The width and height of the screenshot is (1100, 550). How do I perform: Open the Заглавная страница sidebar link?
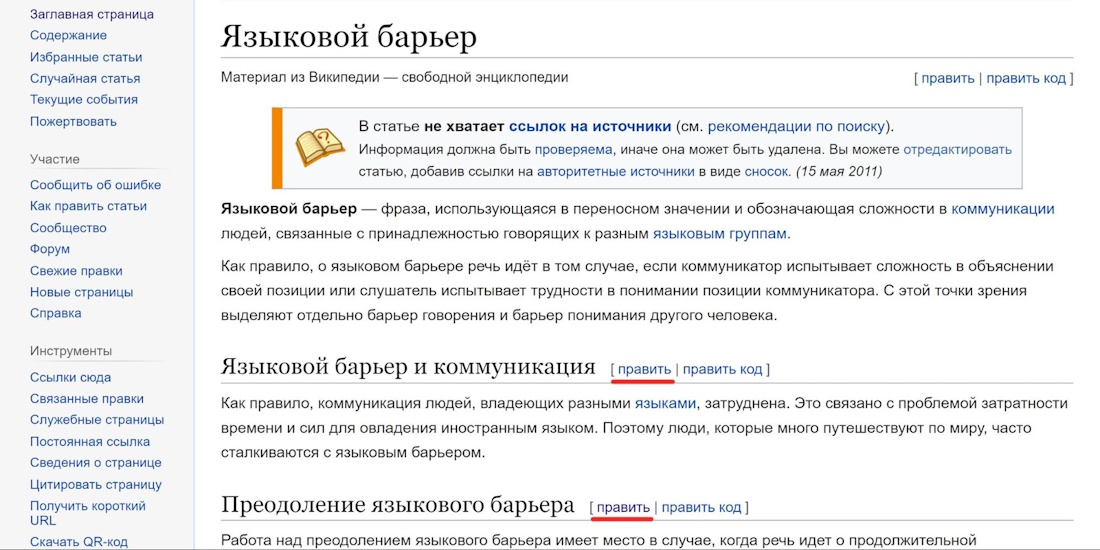click(x=92, y=14)
